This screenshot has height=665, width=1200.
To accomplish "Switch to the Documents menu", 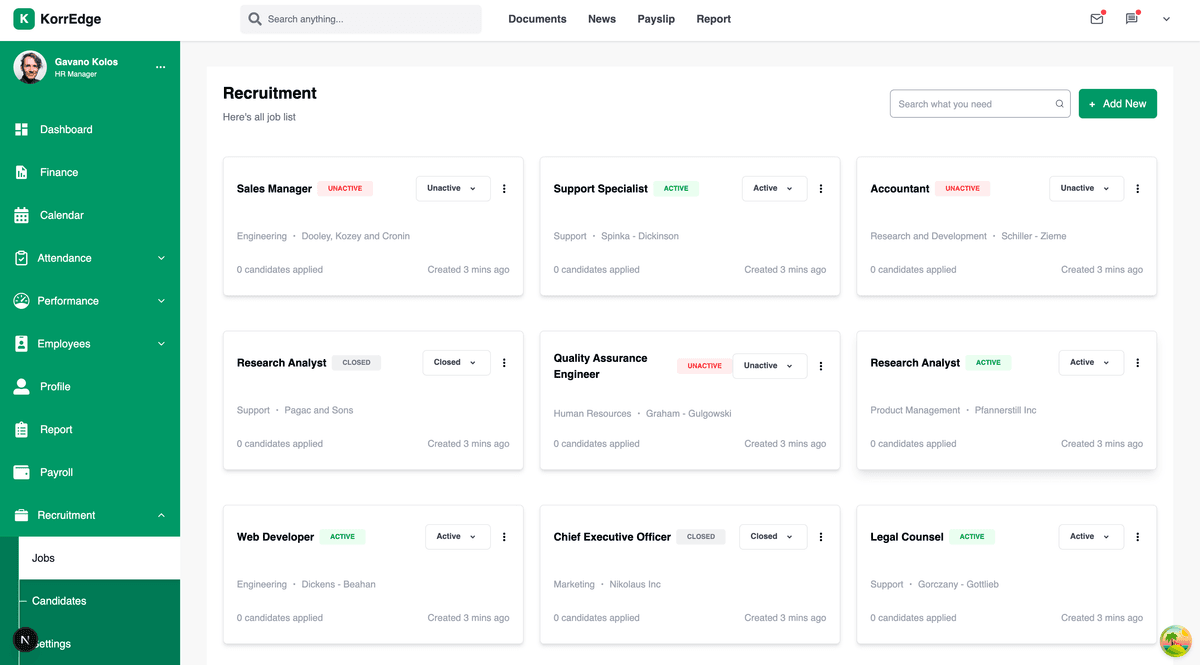I will point(537,18).
